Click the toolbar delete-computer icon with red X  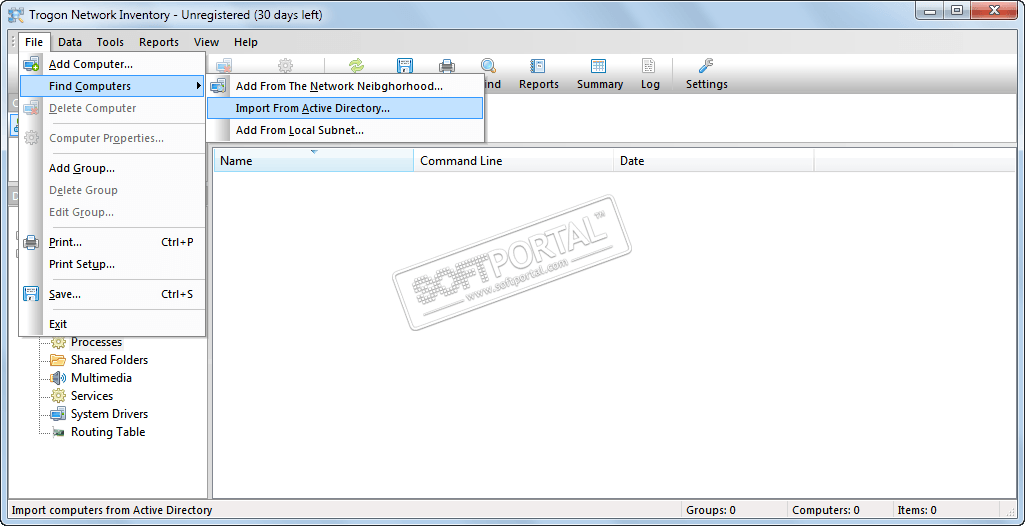[x=225, y=65]
